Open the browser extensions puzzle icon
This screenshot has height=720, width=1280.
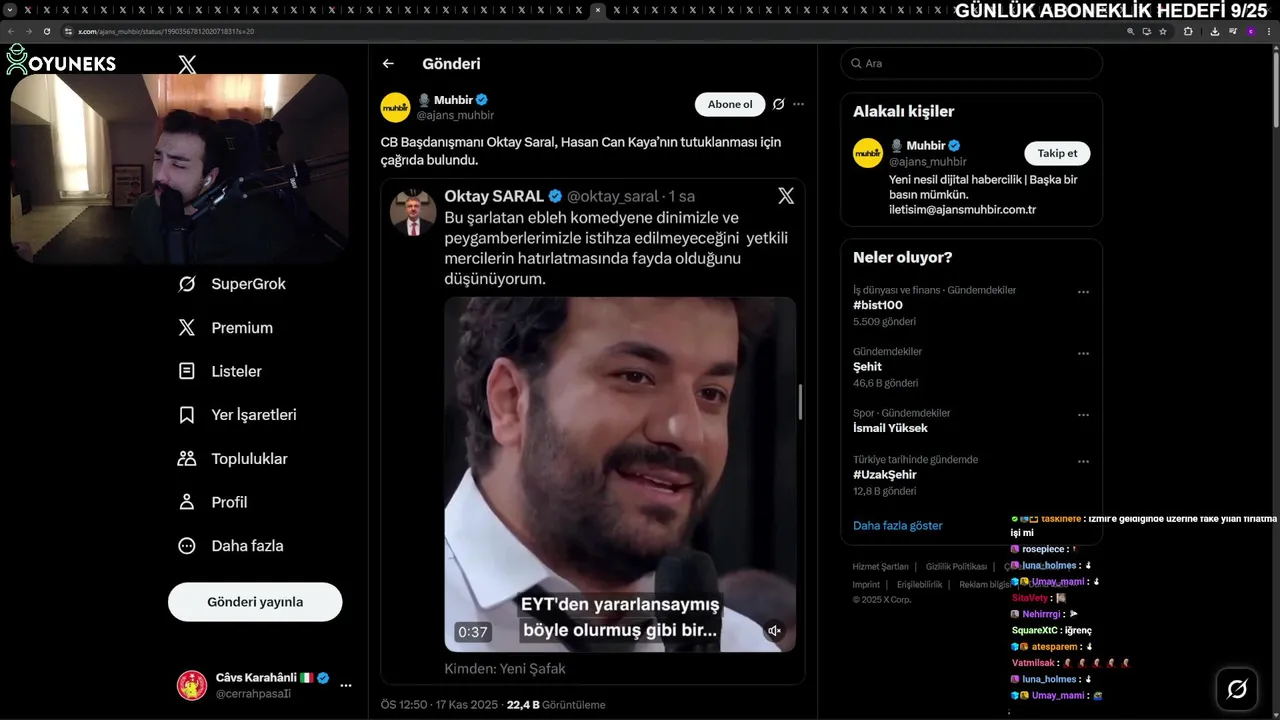[1188, 31]
